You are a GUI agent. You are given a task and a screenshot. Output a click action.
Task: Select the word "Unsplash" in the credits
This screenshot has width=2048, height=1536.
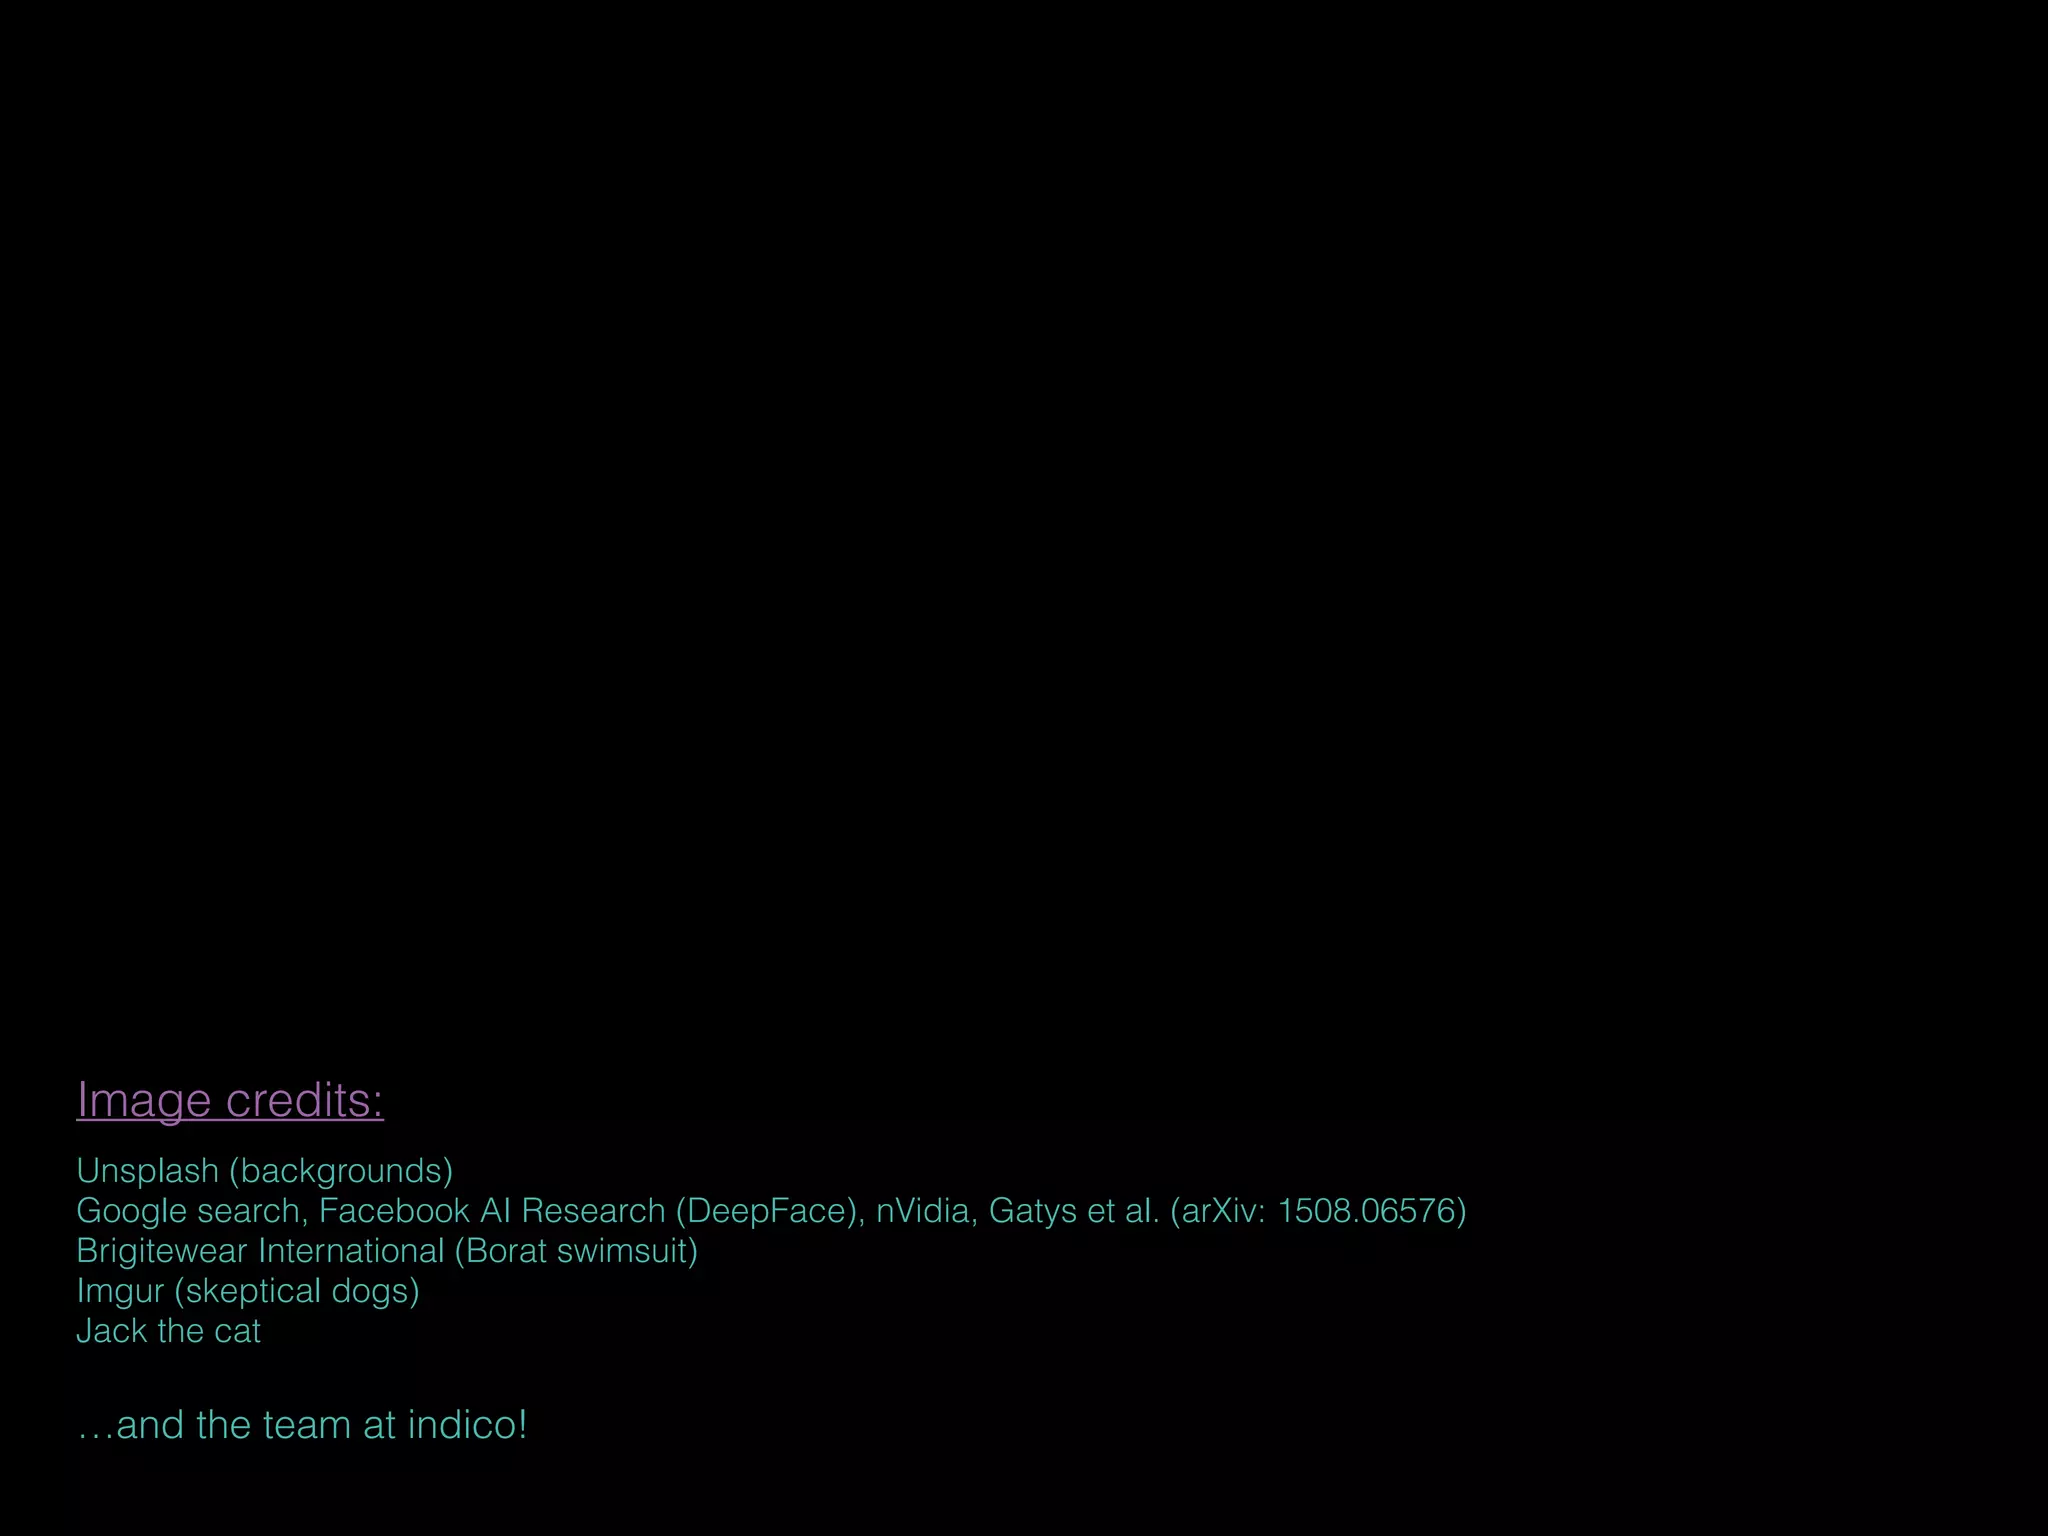[x=148, y=1171]
